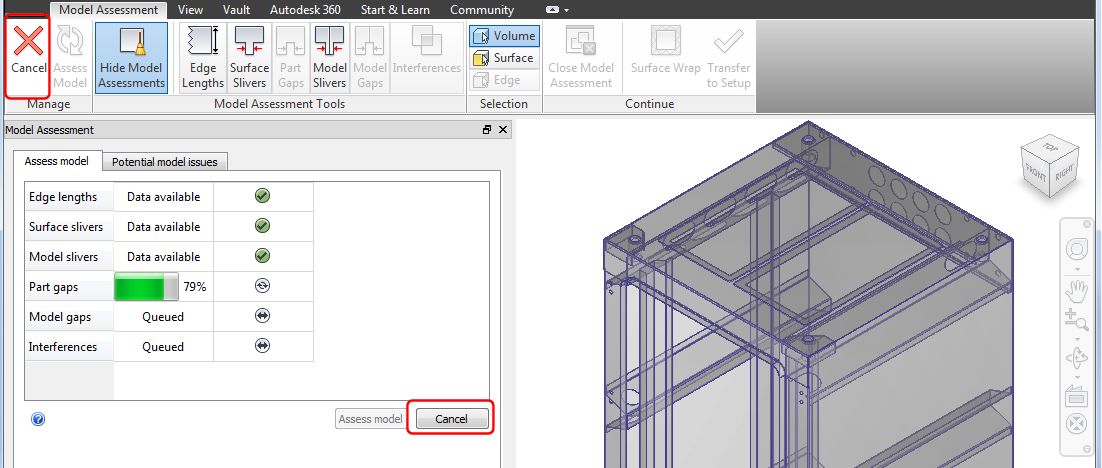The image size is (1102, 468).
Task: Click Data available for Model slivers
Action: [163, 257]
